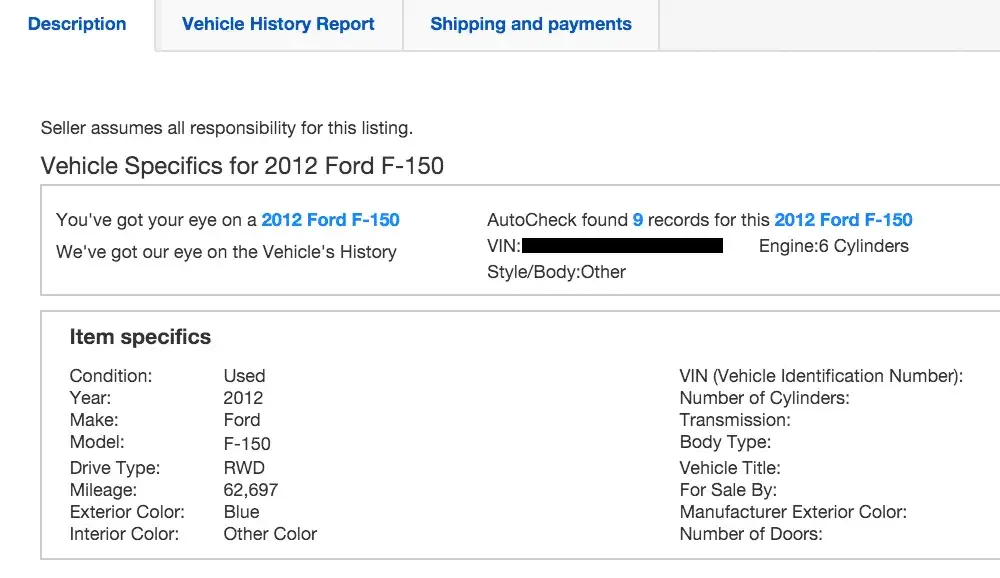Screen dimensions: 1000x578
Task: Click the Item specifics heading
Action: (x=140, y=337)
